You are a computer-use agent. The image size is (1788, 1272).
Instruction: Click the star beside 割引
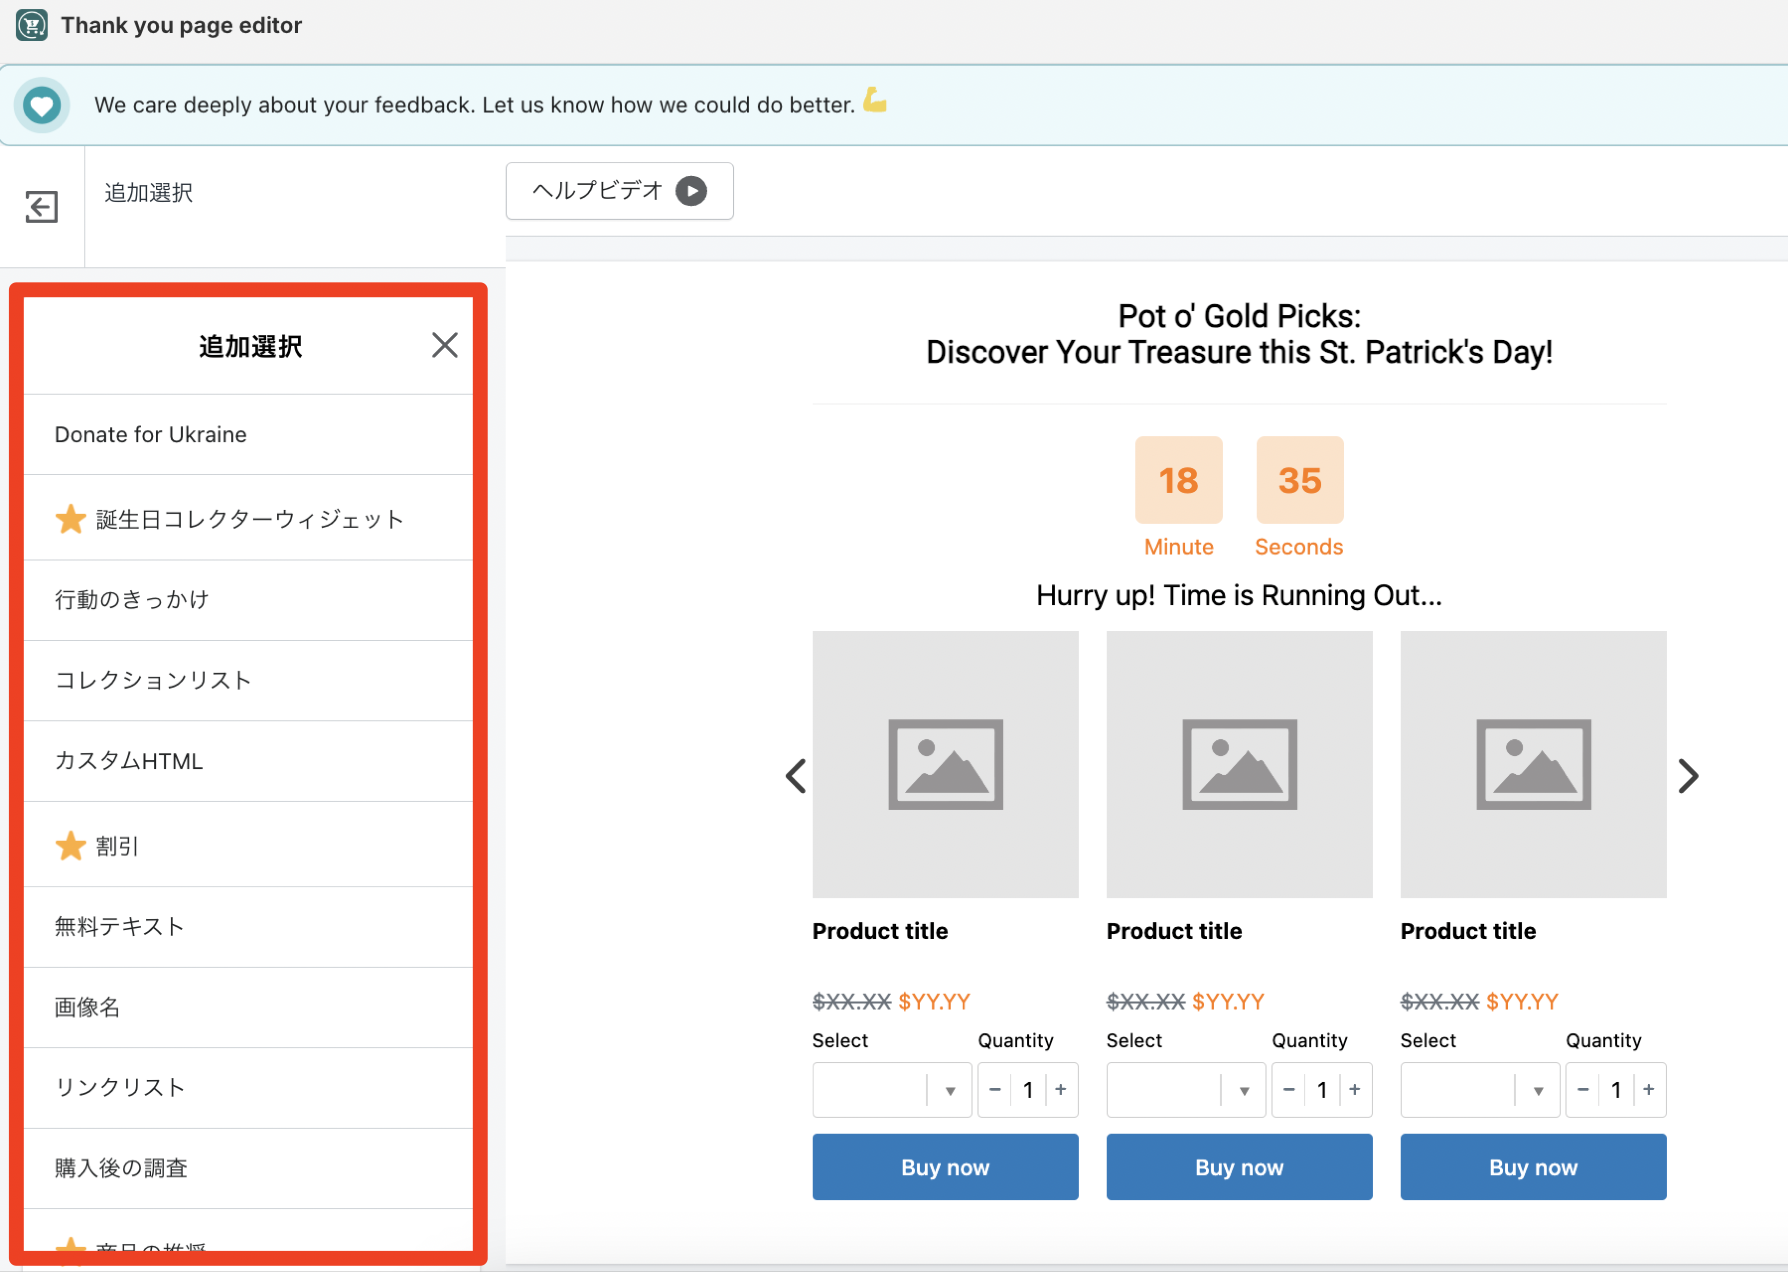pos(70,846)
